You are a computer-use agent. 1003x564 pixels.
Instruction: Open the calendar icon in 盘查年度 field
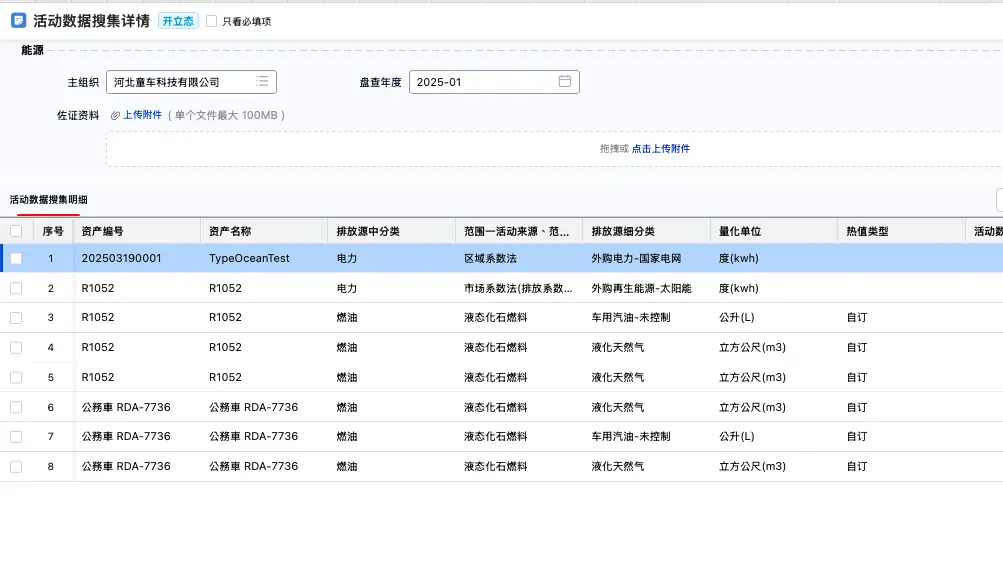pyautogui.click(x=564, y=82)
